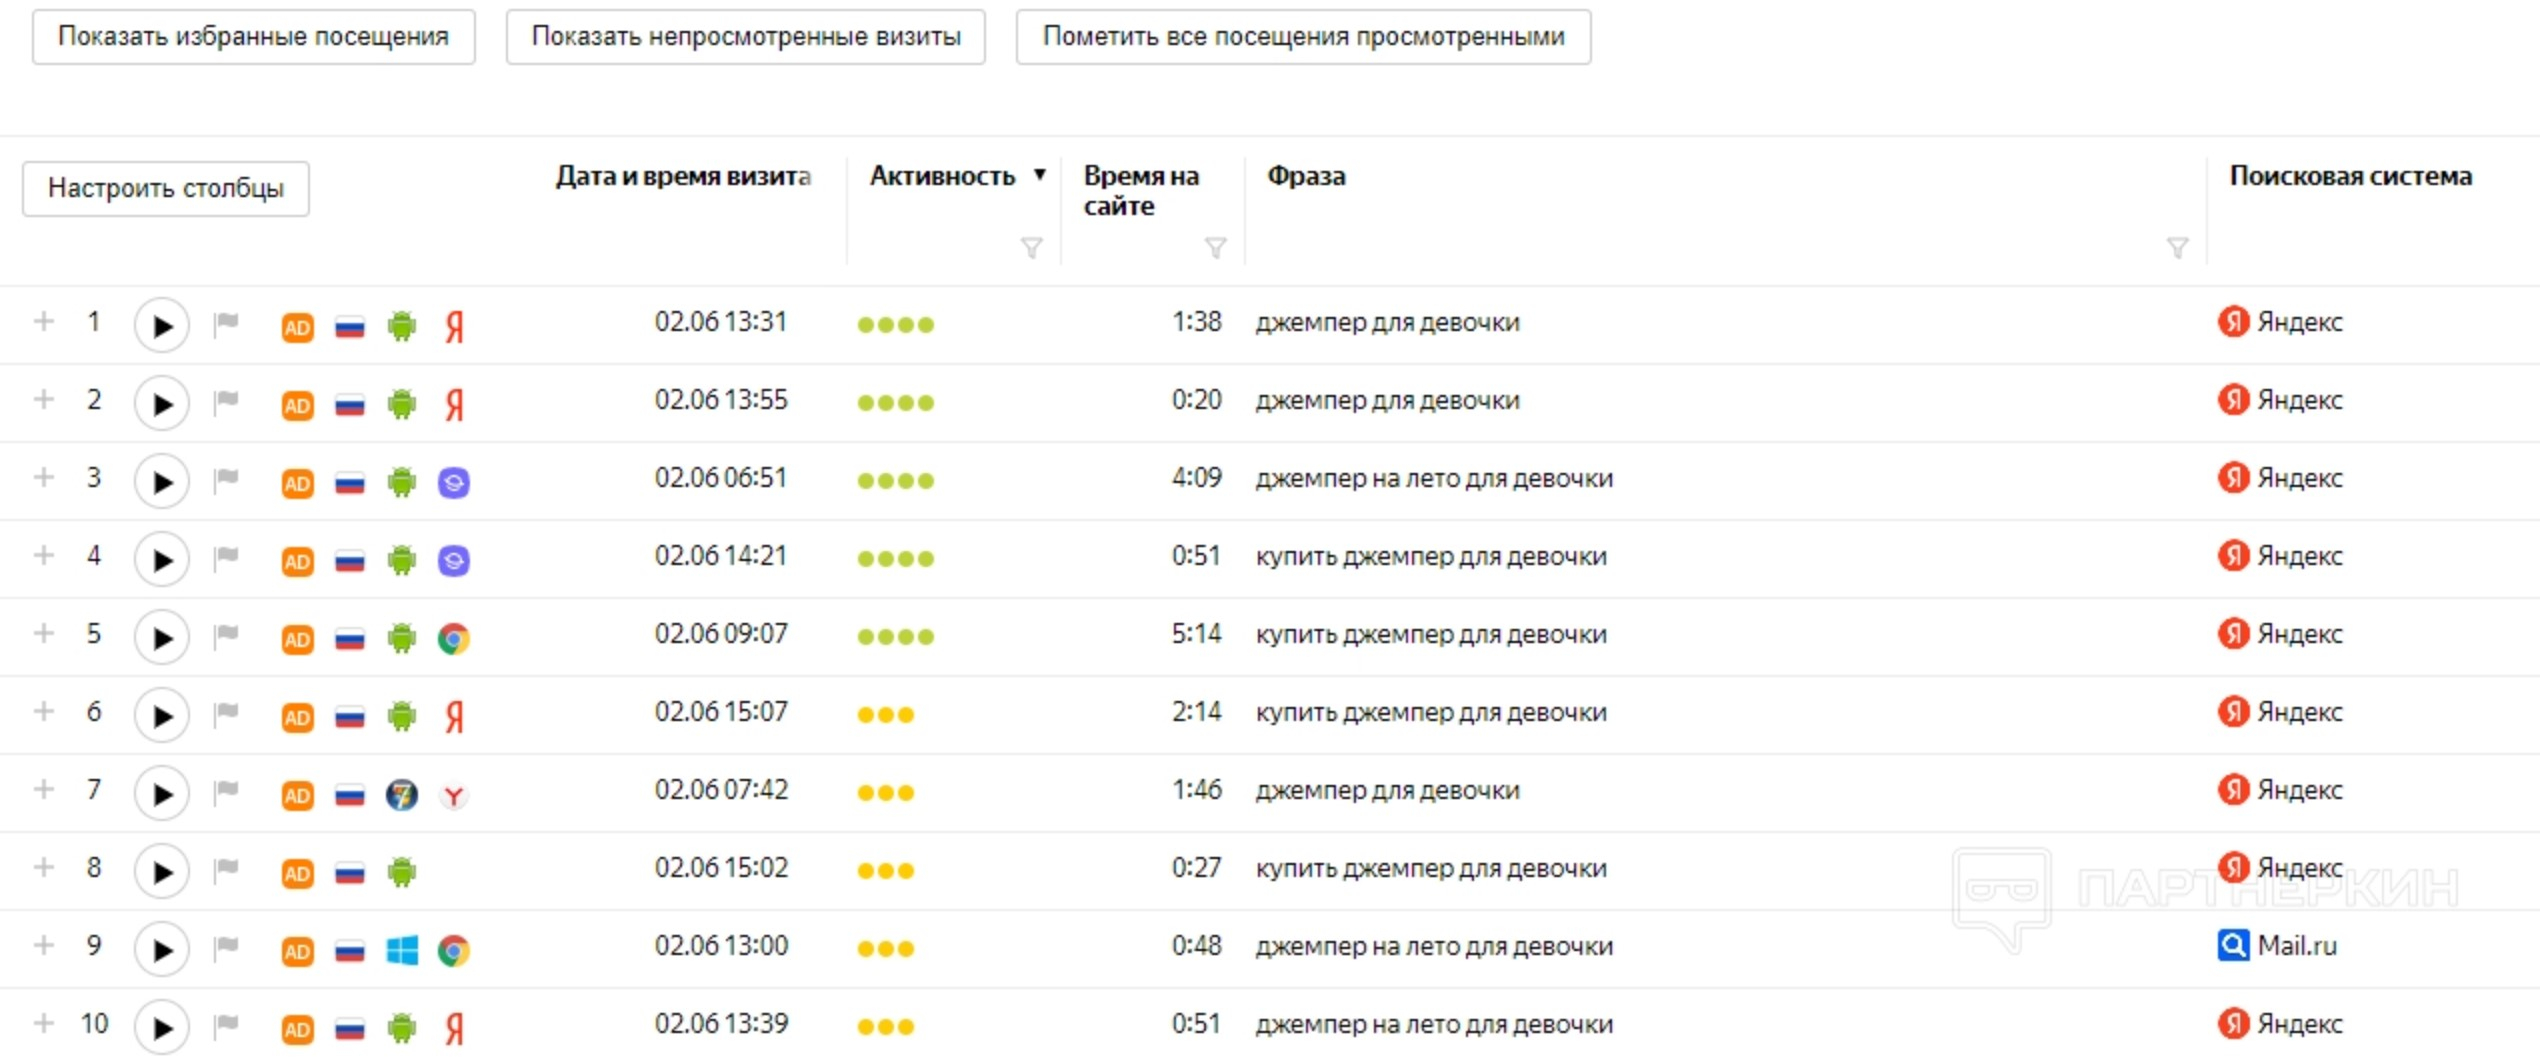The width and height of the screenshot is (2540, 1058).
Task: Sort by Фраза column header
Action: pyautogui.click(x=1306, y=176)
